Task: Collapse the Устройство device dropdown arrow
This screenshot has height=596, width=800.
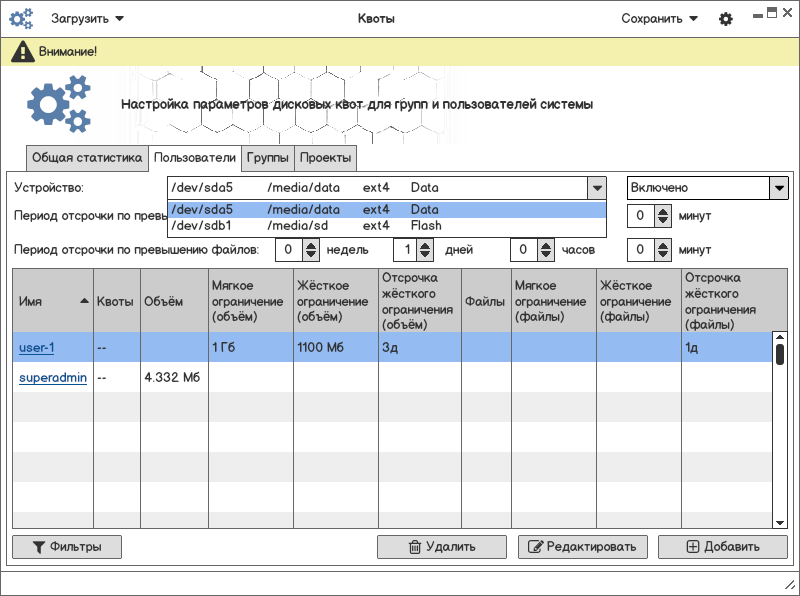Action: pos(596,188)
